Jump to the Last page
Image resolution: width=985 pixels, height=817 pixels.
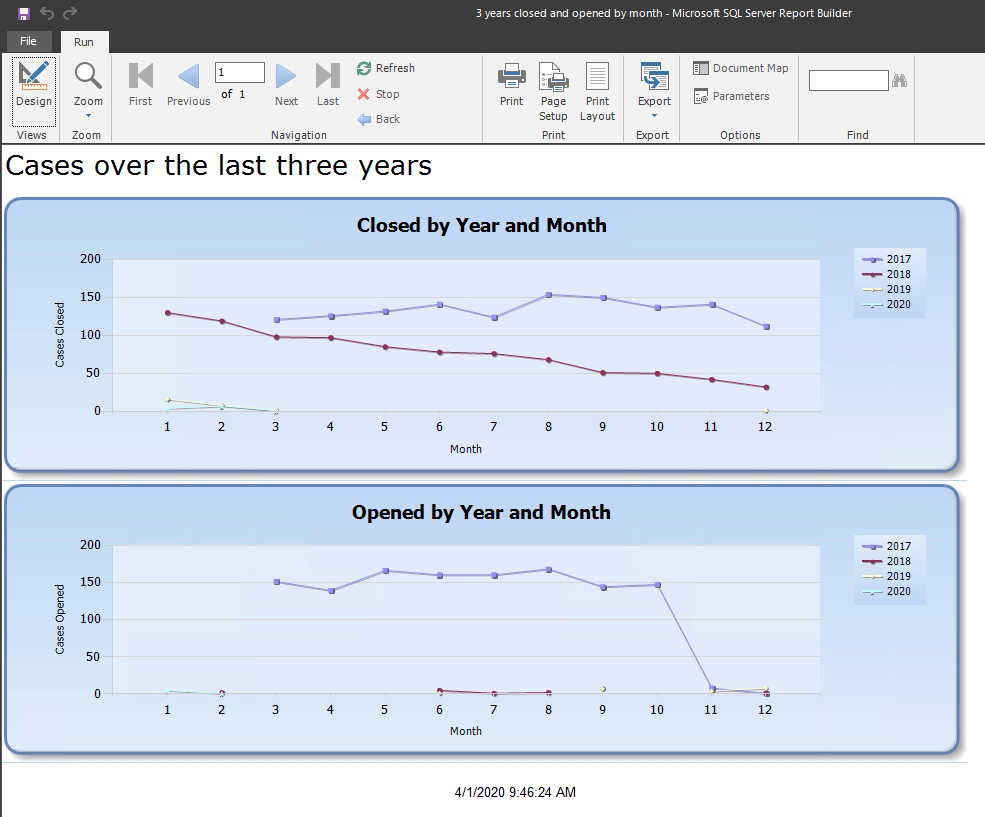pyautogui.click(x=328, y=84)
